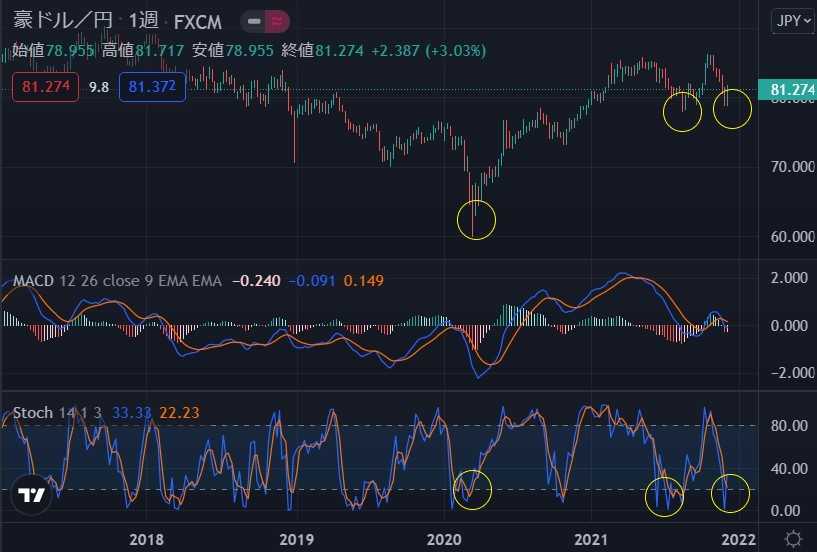Click the 始値 78.955 open value
The image size is (817, 552).
54,51
